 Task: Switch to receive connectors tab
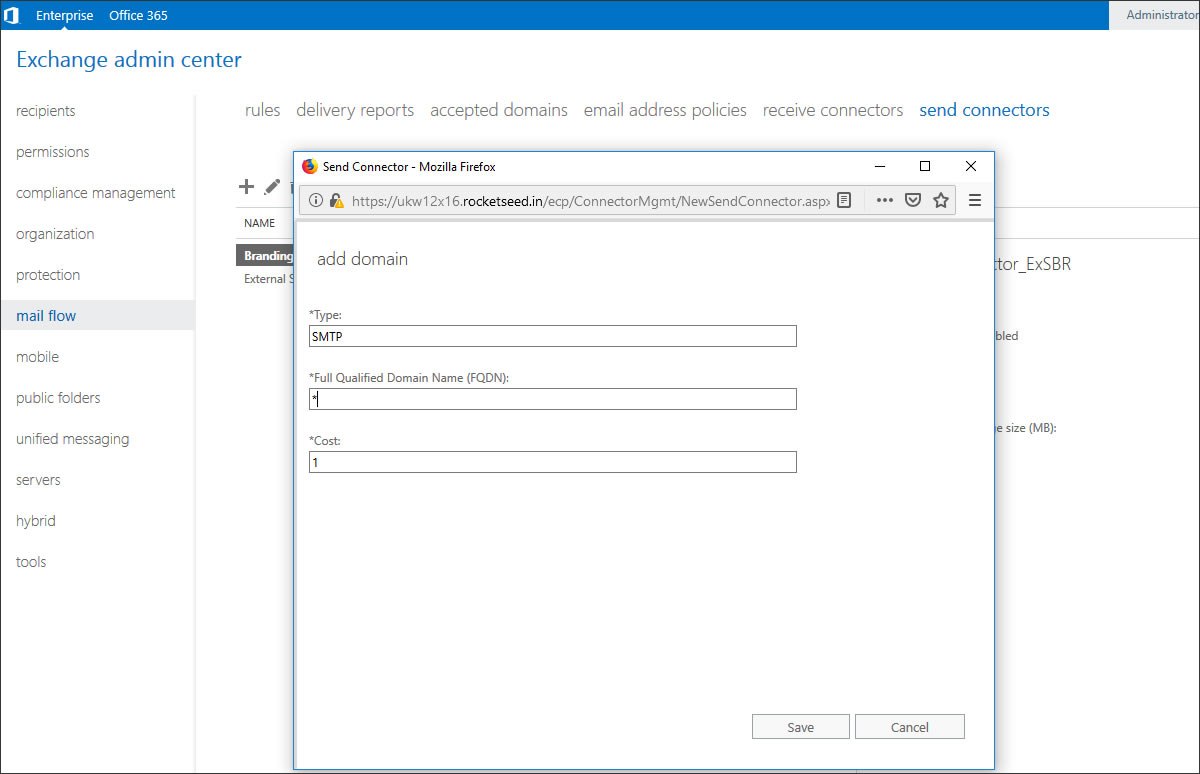pos(832,110)
